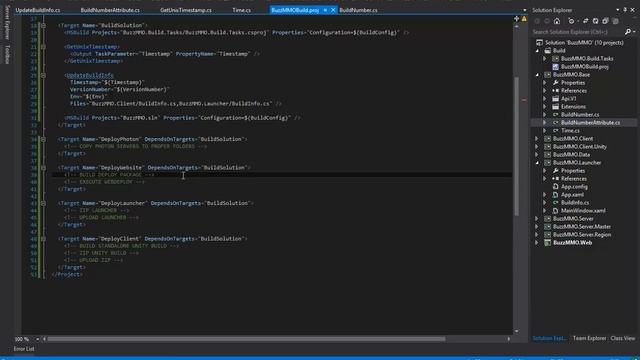The image size is (640, 360).
Task: Switch to the Time.cs tab
Action: pyautogui.click(x=242, y=10)
